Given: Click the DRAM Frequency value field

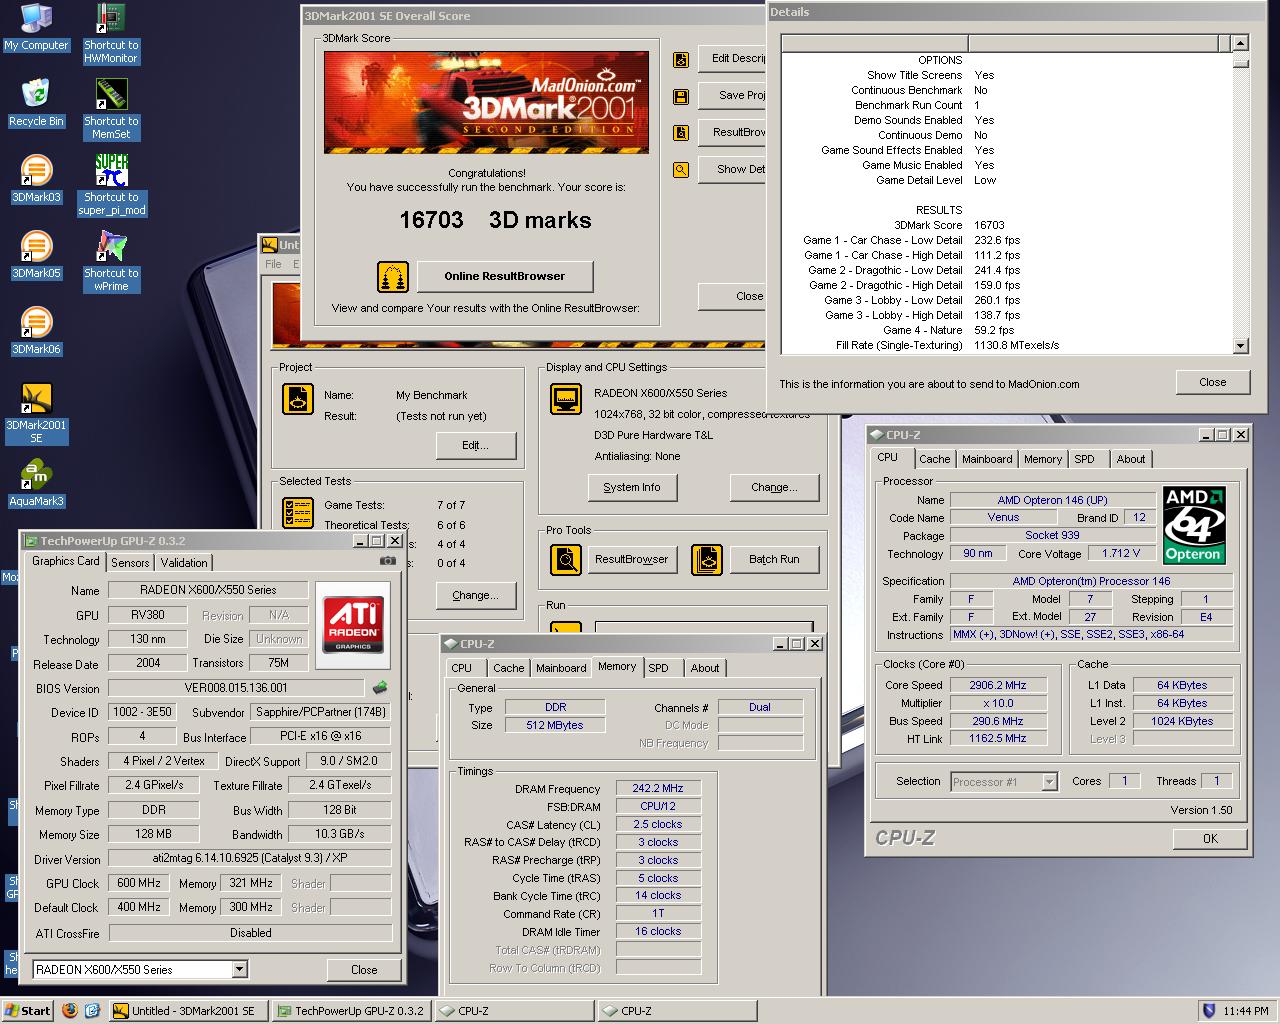Looking at the screenshot, I should click(658, 789).
